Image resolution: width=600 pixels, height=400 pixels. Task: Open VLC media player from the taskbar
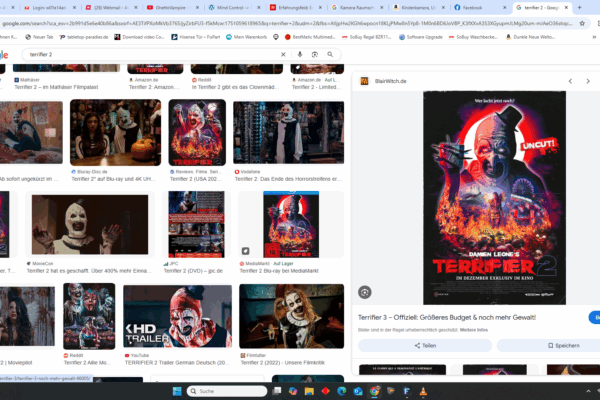423,391
